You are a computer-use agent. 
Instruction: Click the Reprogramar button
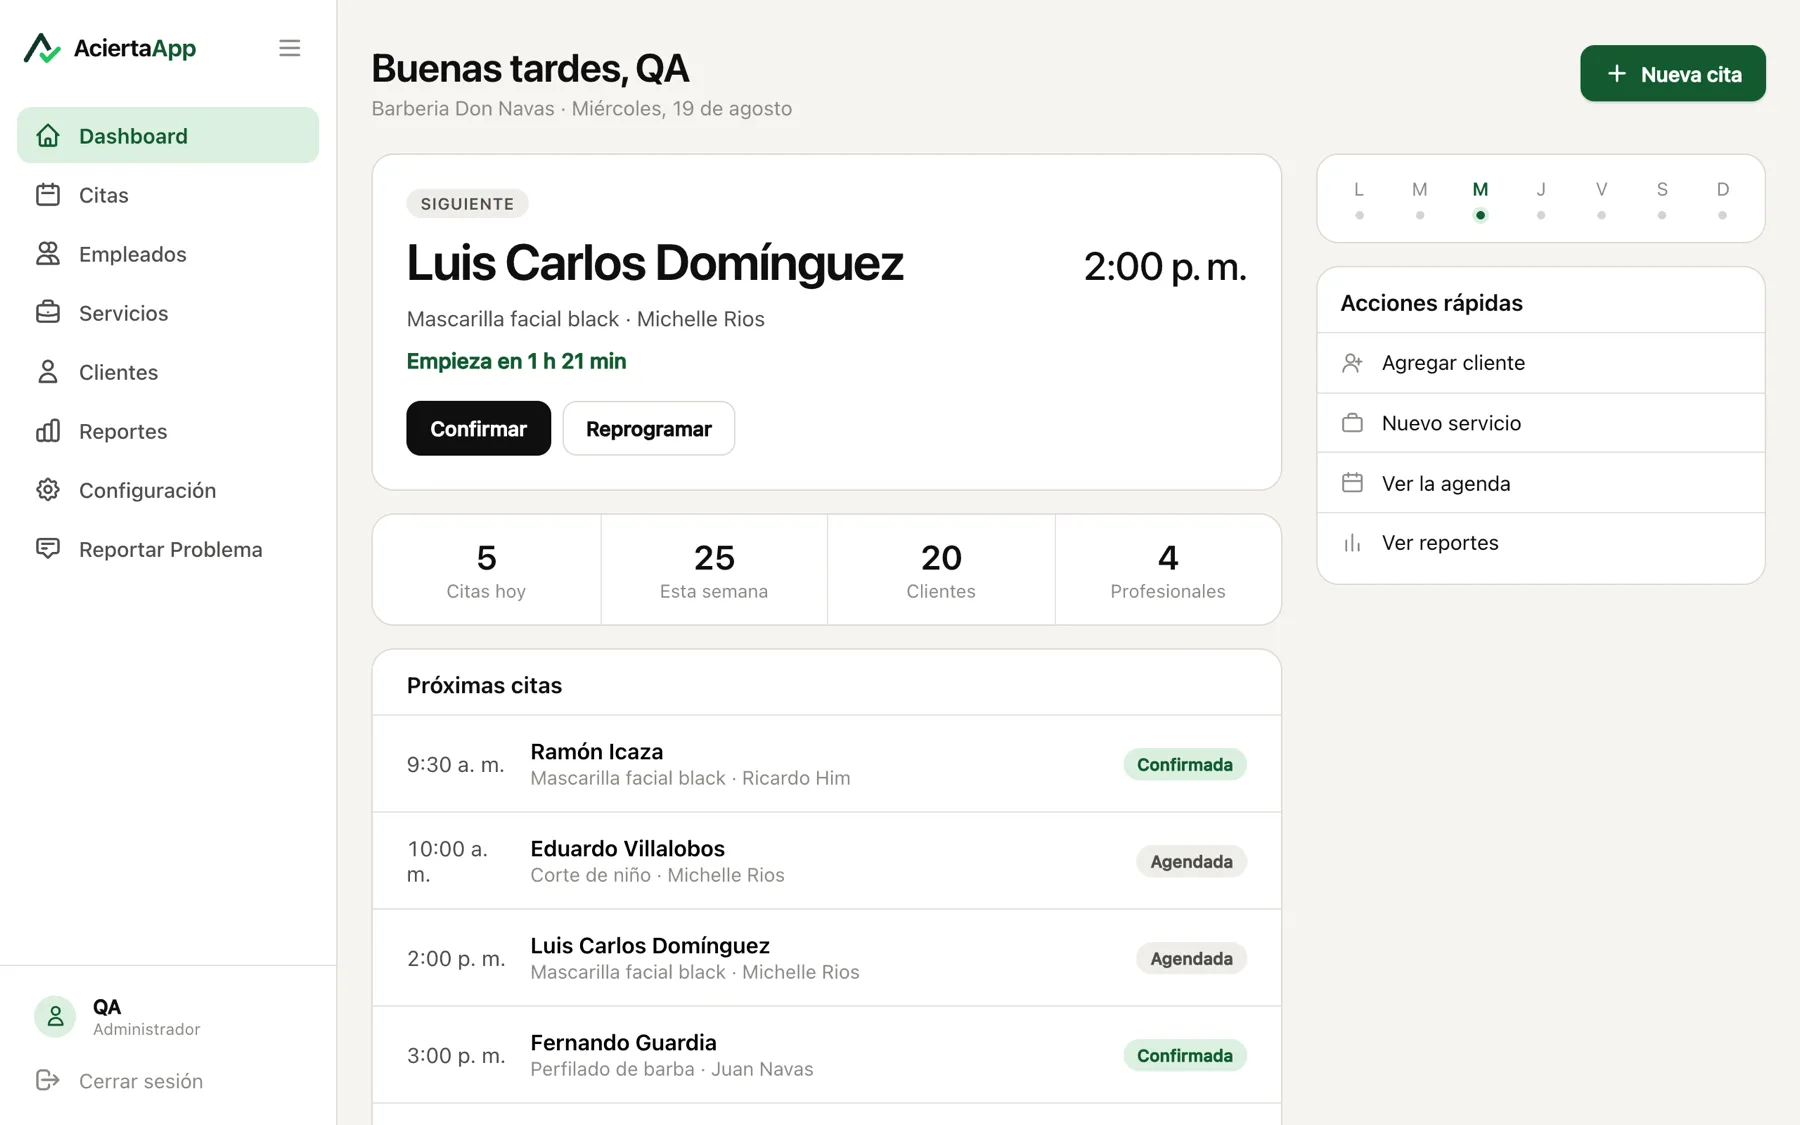(648, 428)
